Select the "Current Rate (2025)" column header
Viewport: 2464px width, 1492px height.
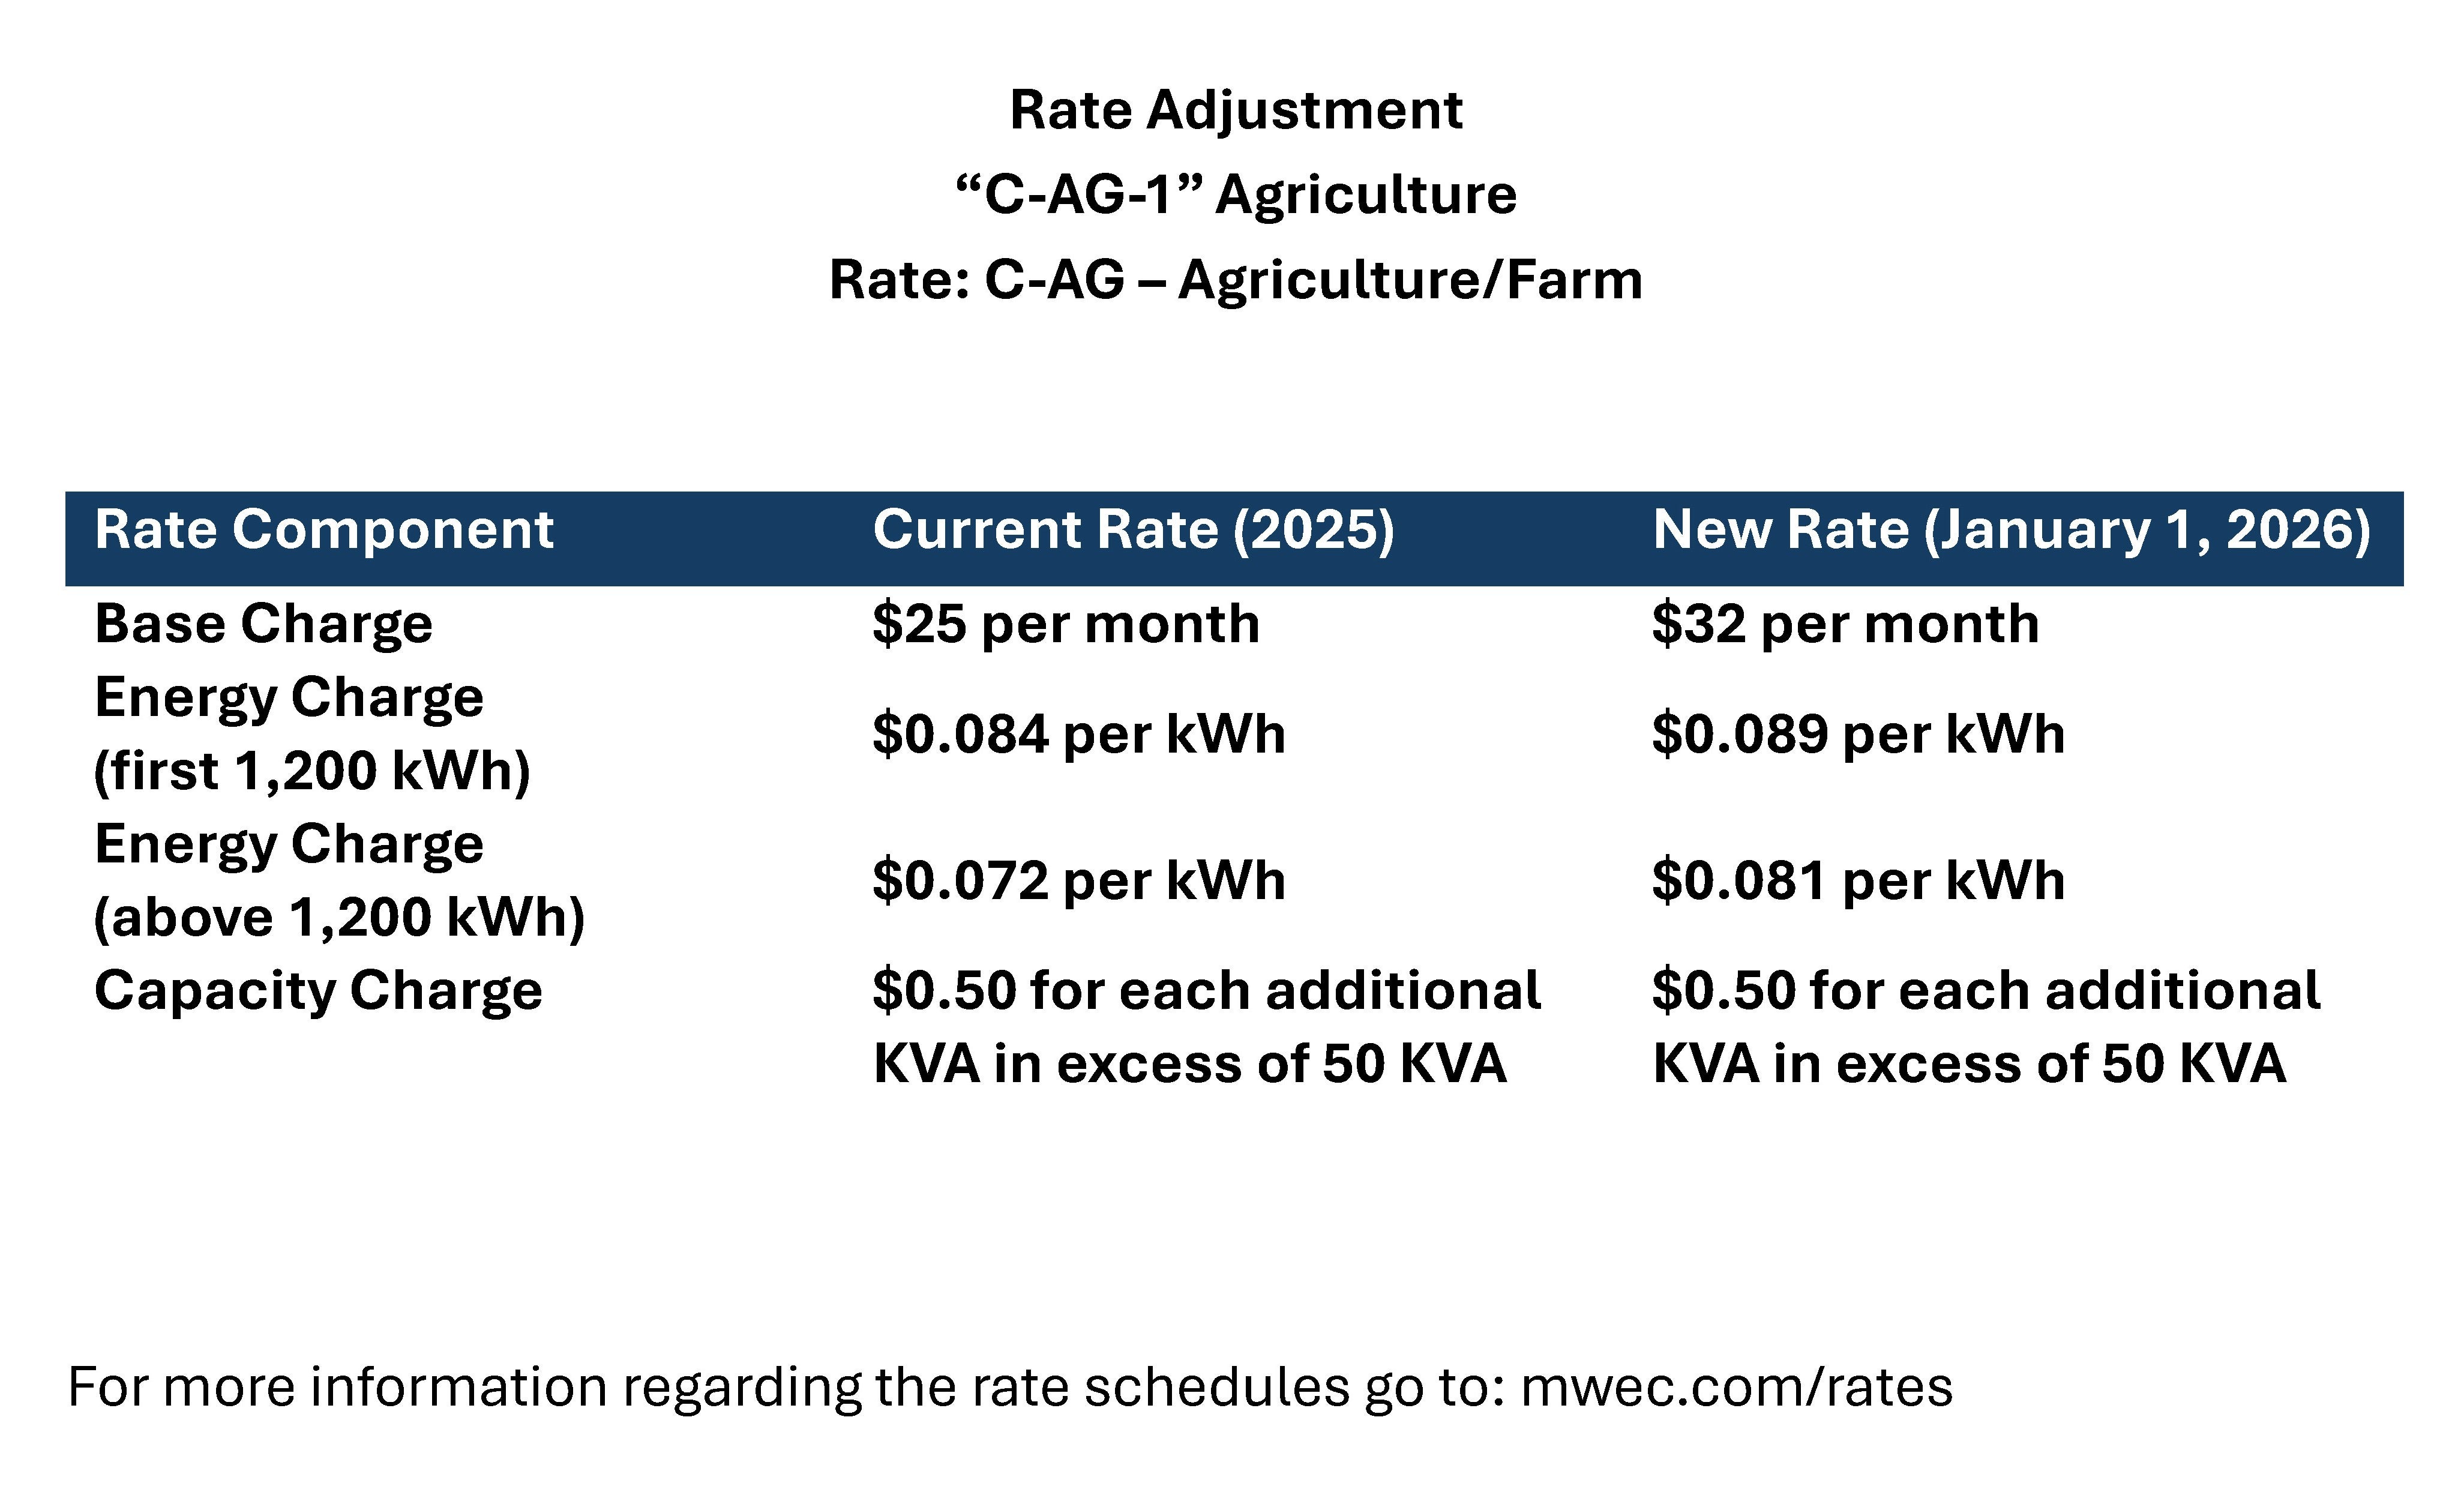[1133, 530]
